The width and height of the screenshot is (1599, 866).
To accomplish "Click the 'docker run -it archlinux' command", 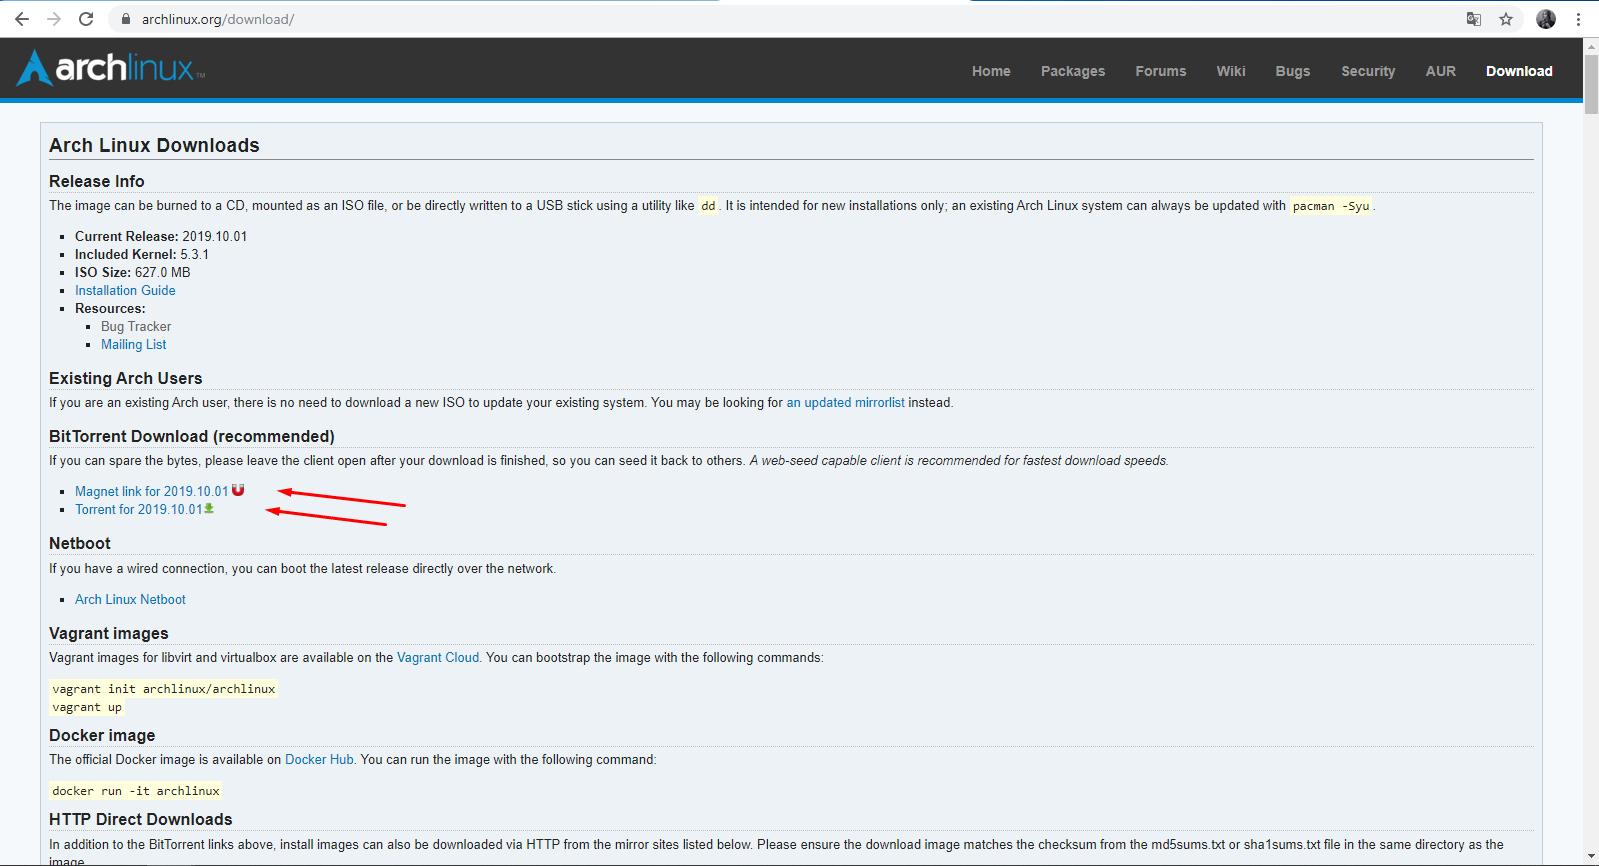I will click(x=136, y=791).
